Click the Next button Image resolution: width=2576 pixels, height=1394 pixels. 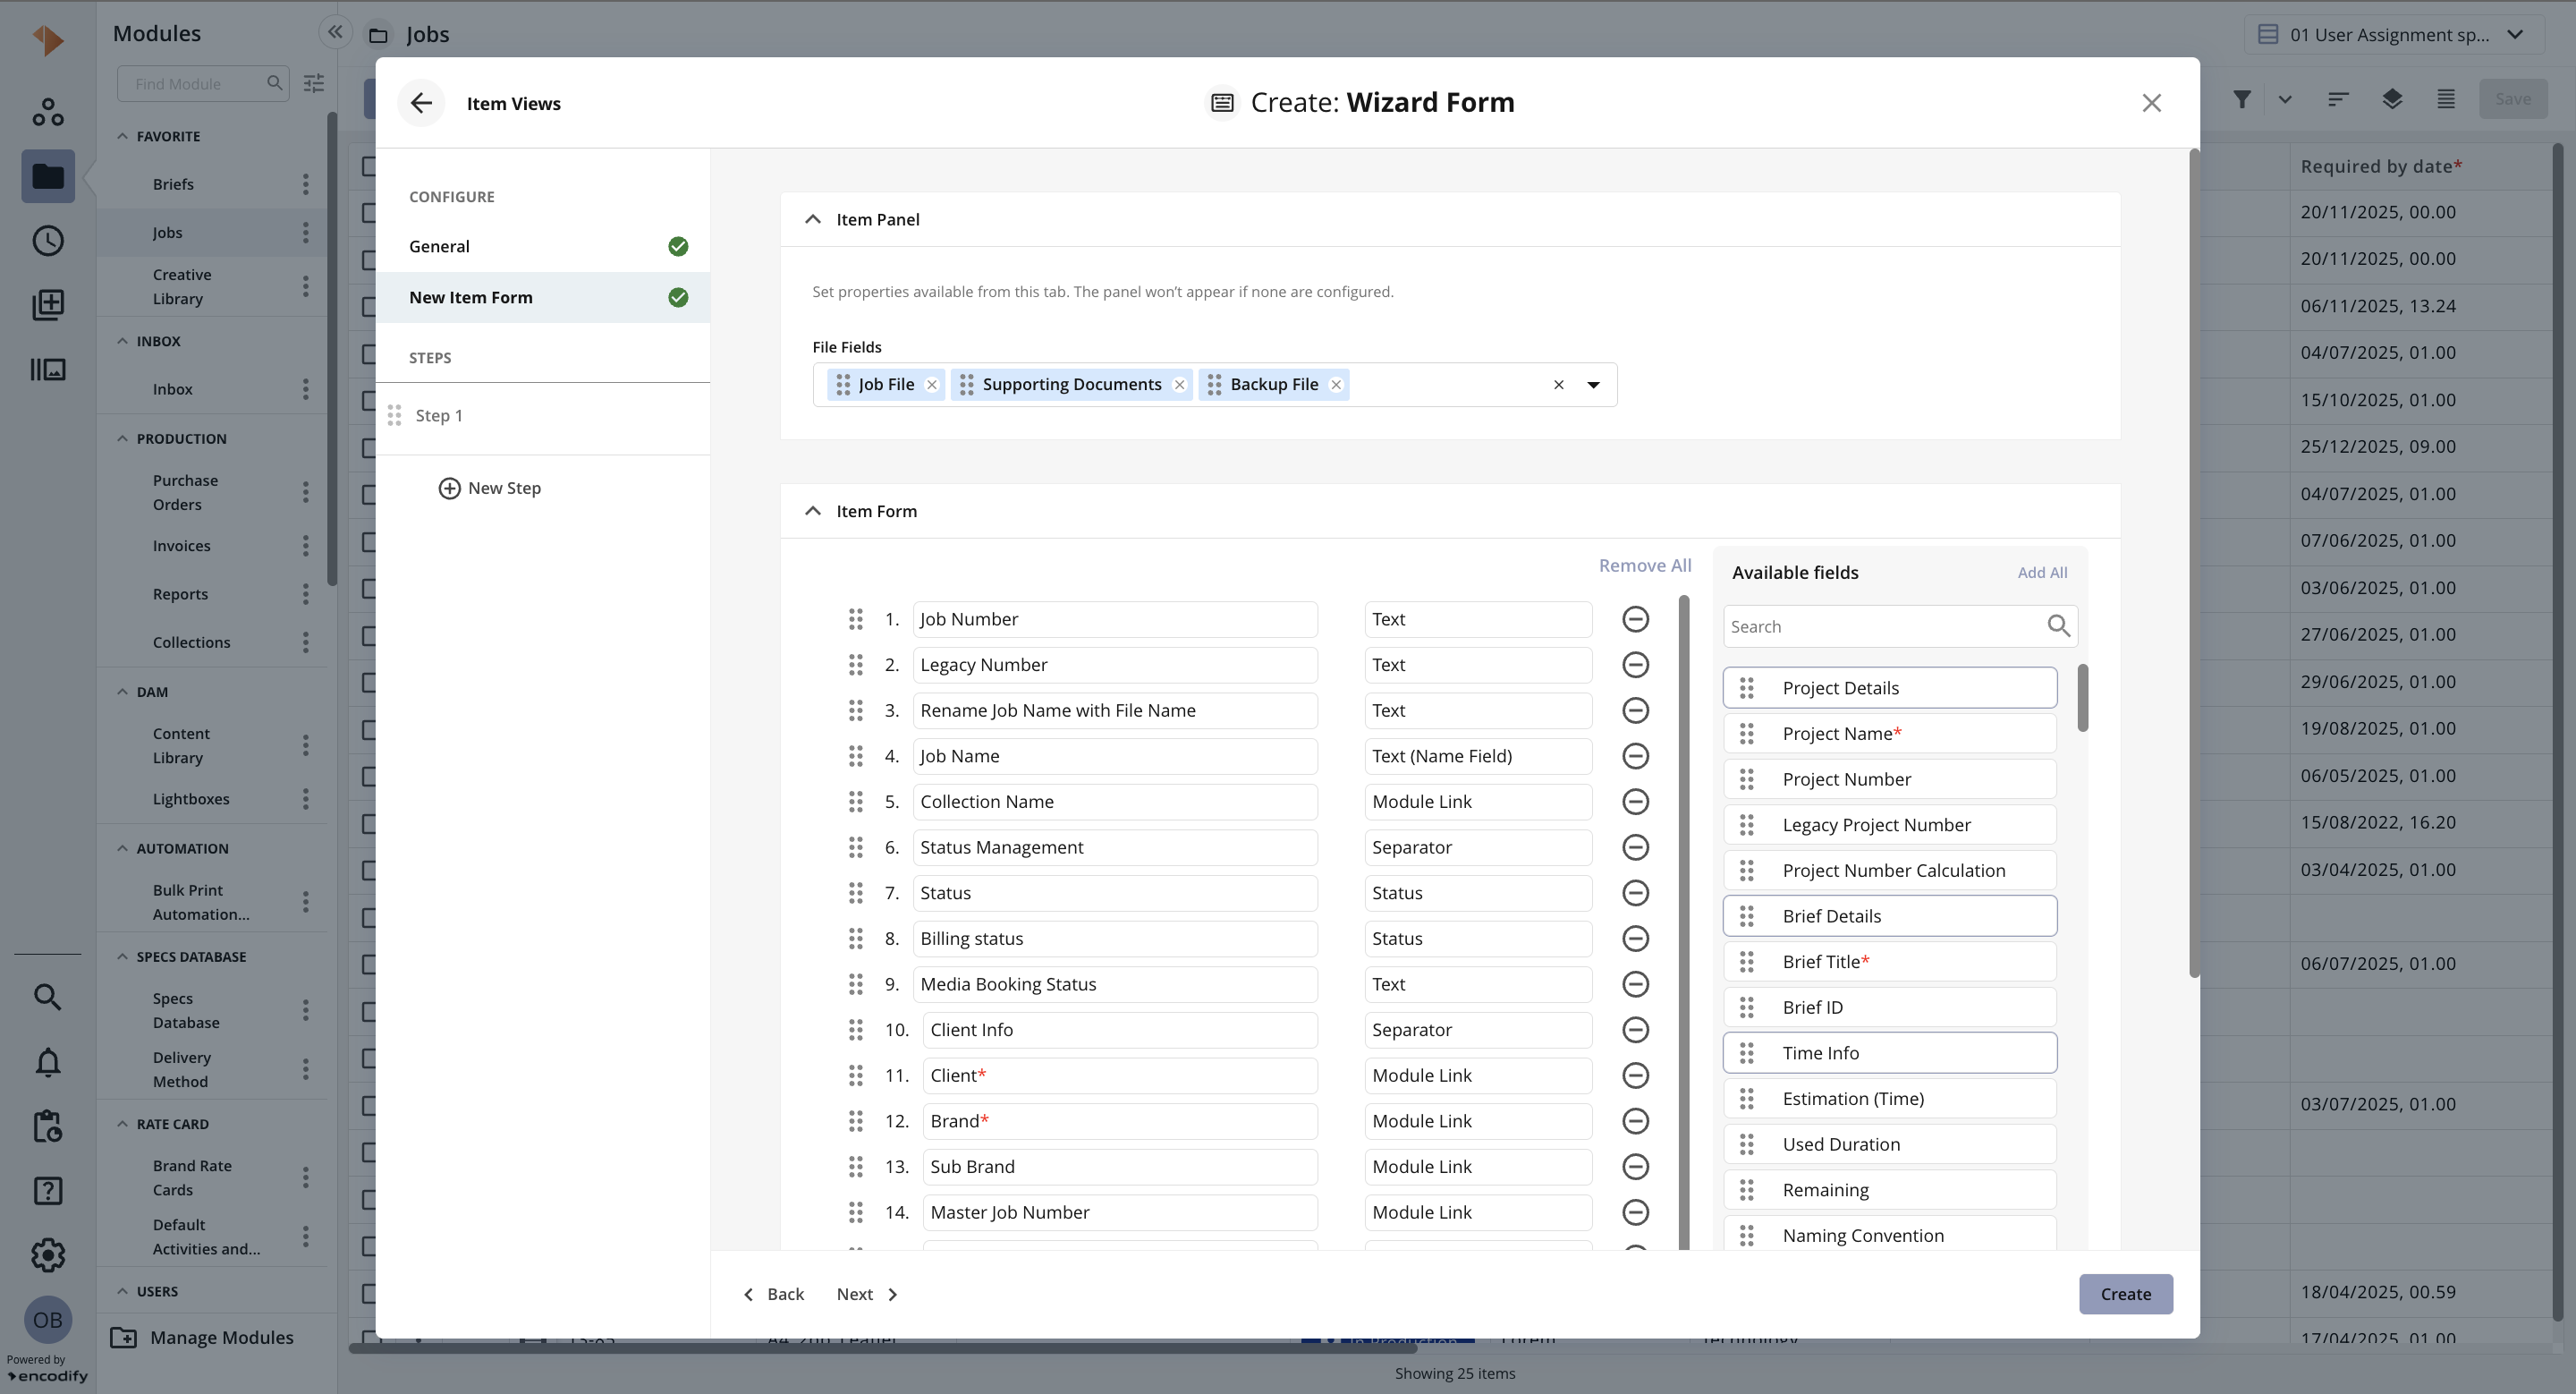(867, 1294)
